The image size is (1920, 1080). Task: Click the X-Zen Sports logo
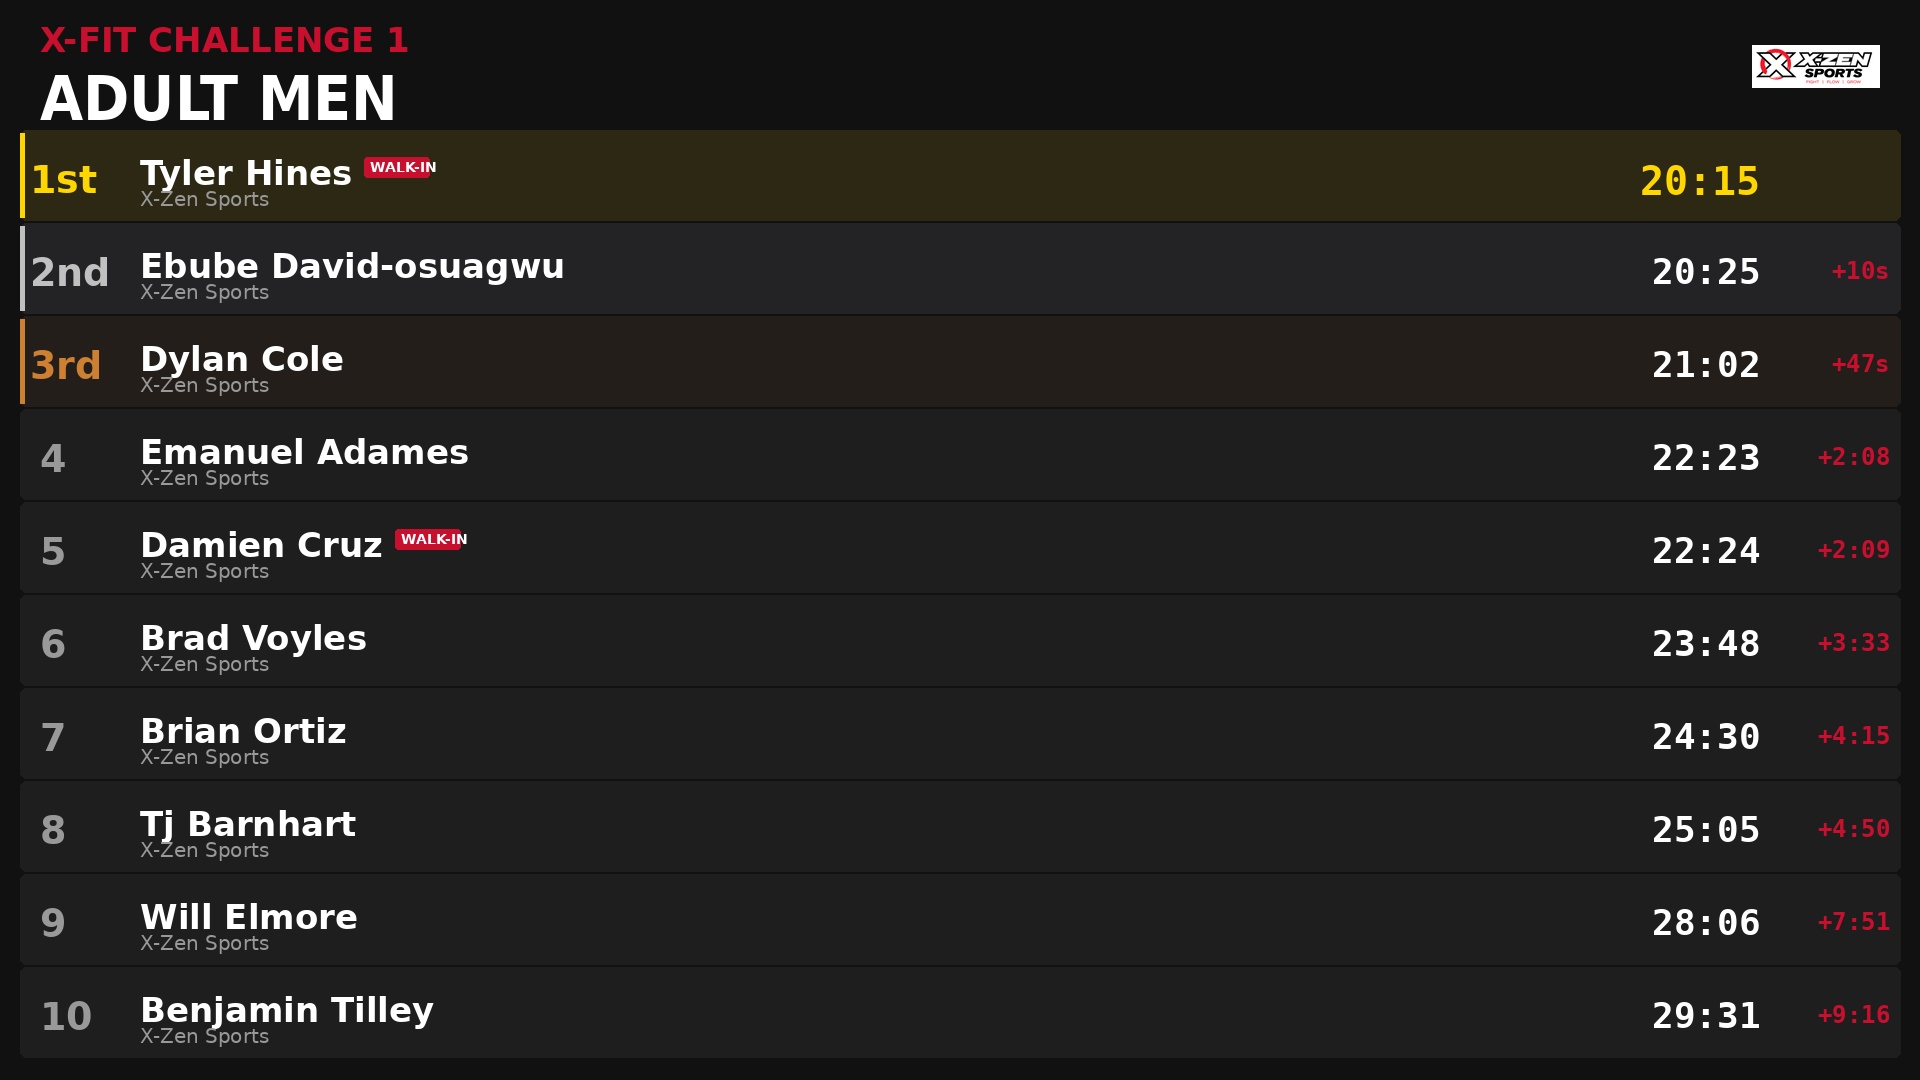pos(1815,66)
